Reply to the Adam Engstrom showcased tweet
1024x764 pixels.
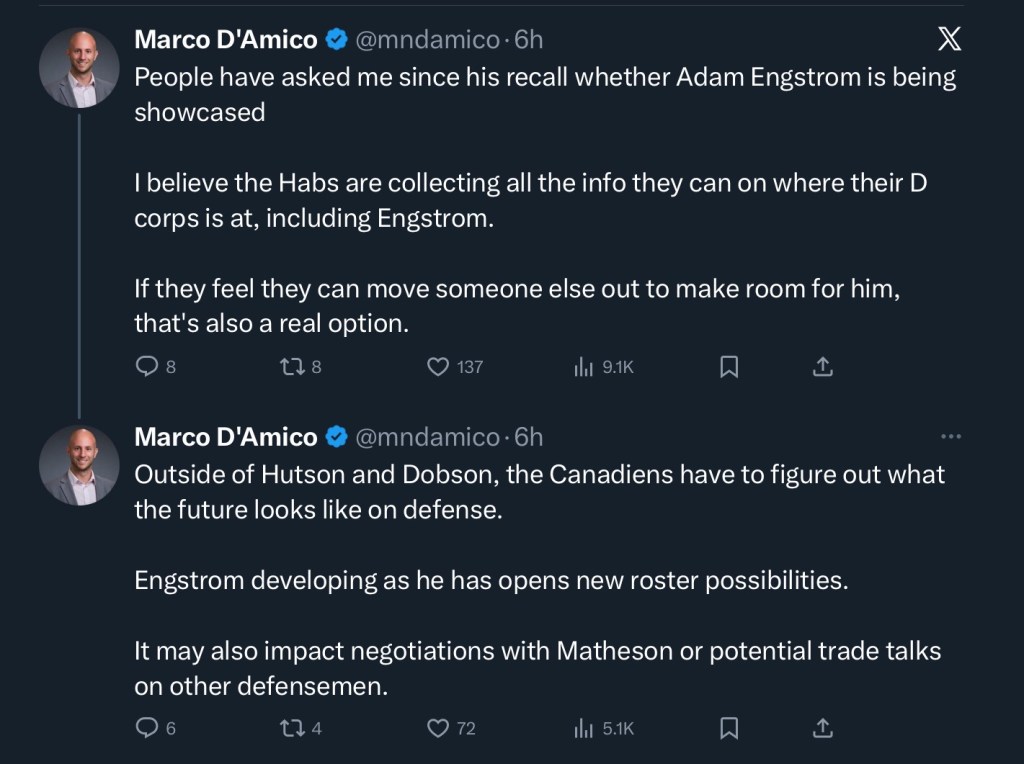coord(147,367)
